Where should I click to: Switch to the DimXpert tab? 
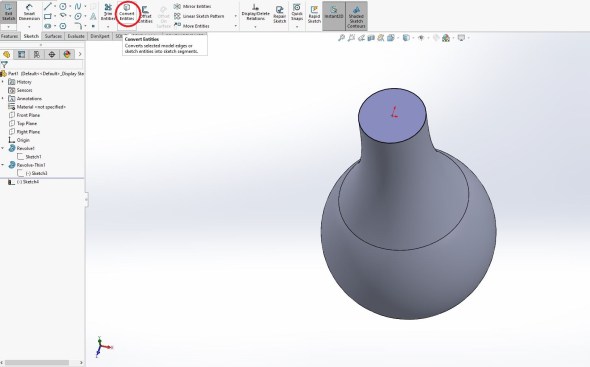pyautogui.click(x=100, y=36)
